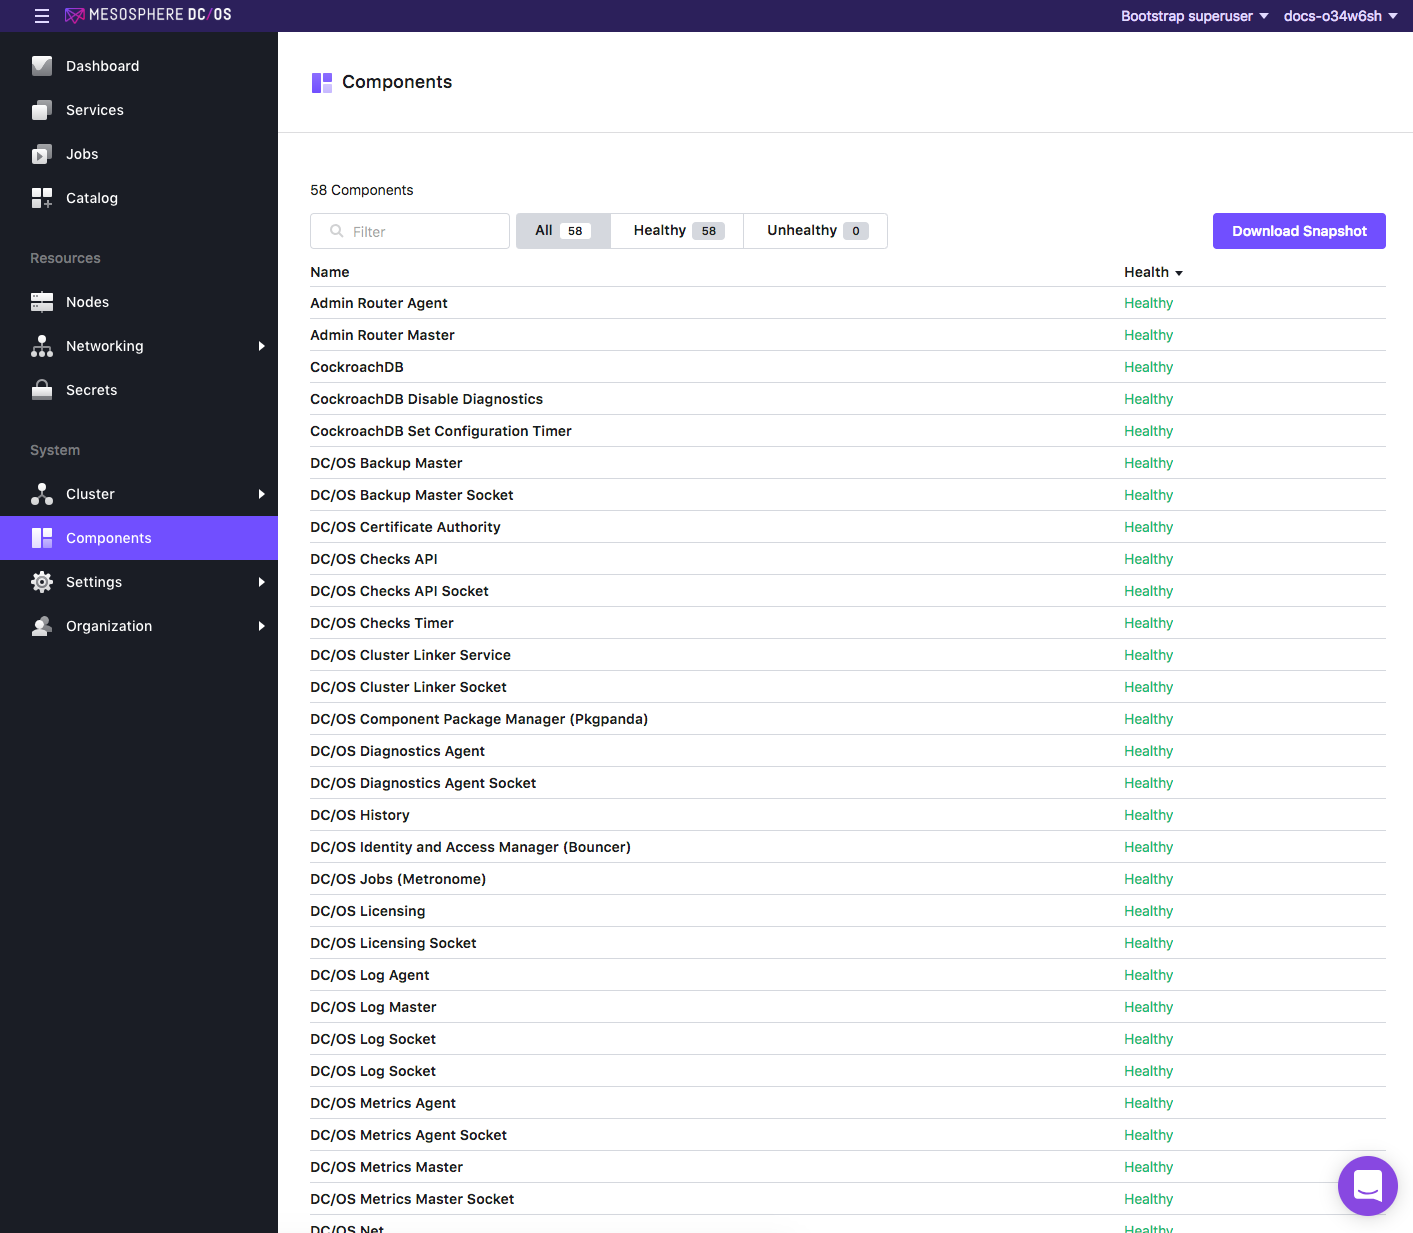Open the Networking icon in sidebar
The height and width of the screenshot is (1233, 1413).
tap(42, 346)
